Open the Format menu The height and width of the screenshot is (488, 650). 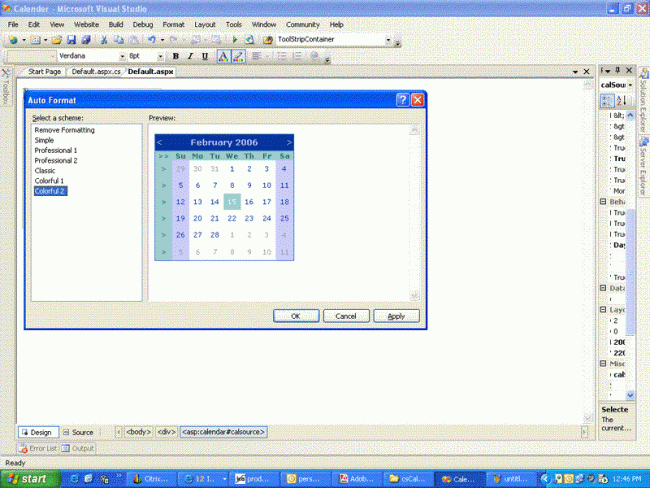click(x=173, y=24)
